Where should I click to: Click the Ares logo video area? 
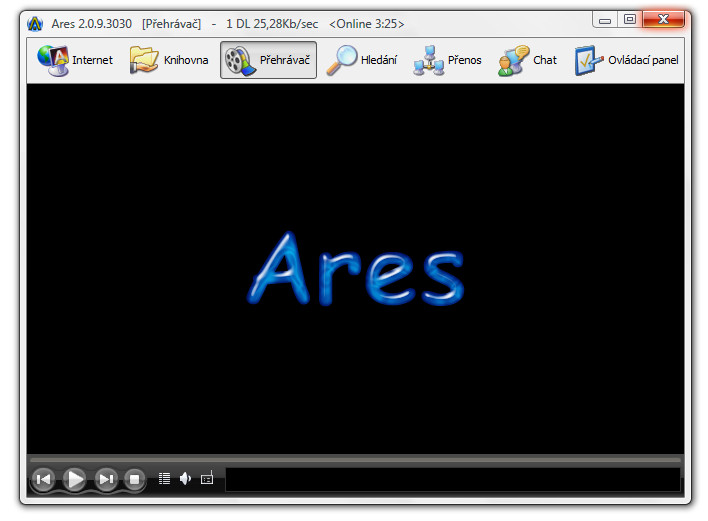coord(355,269)
